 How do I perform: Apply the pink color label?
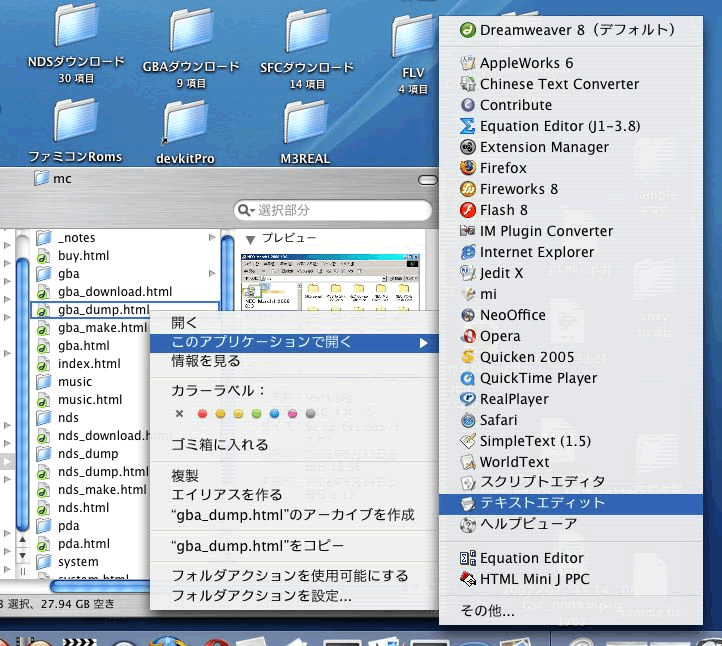(292, 414)
